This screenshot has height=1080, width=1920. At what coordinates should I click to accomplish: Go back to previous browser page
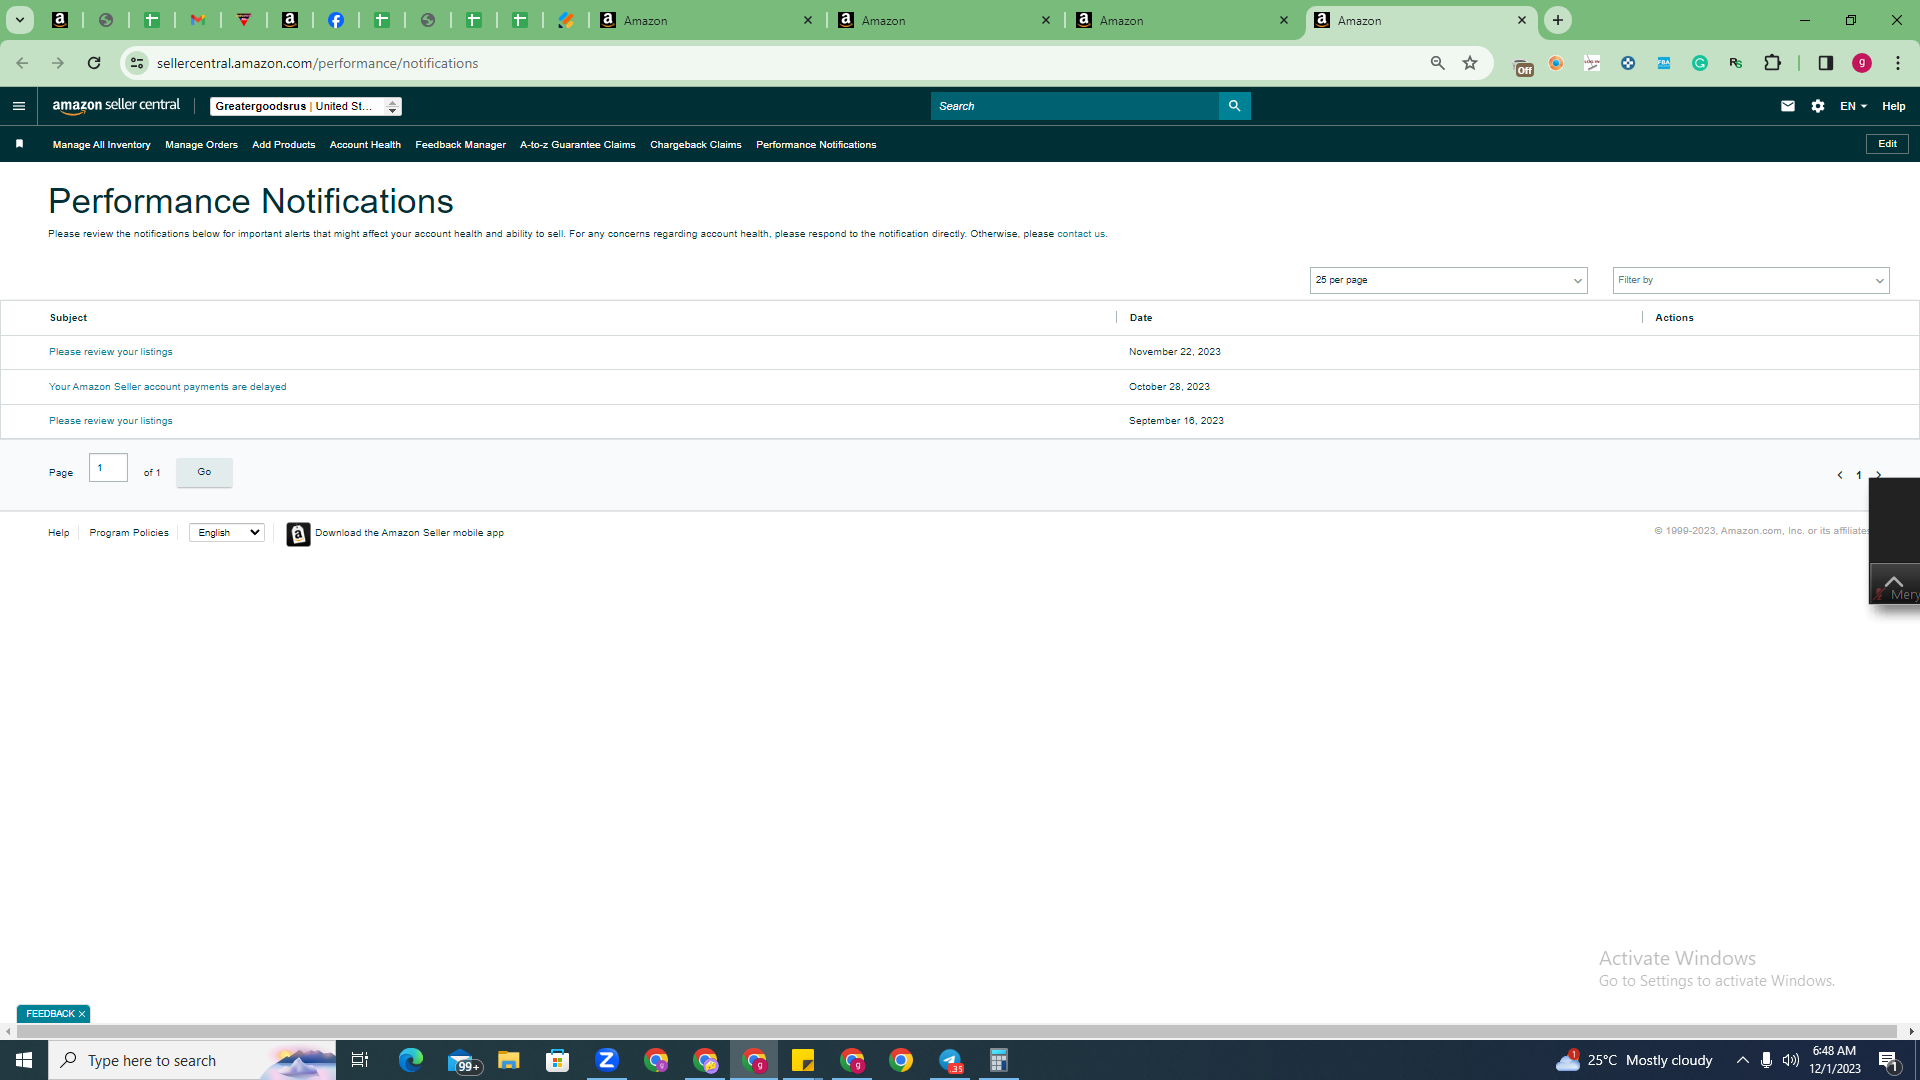(x=22, y=63)
